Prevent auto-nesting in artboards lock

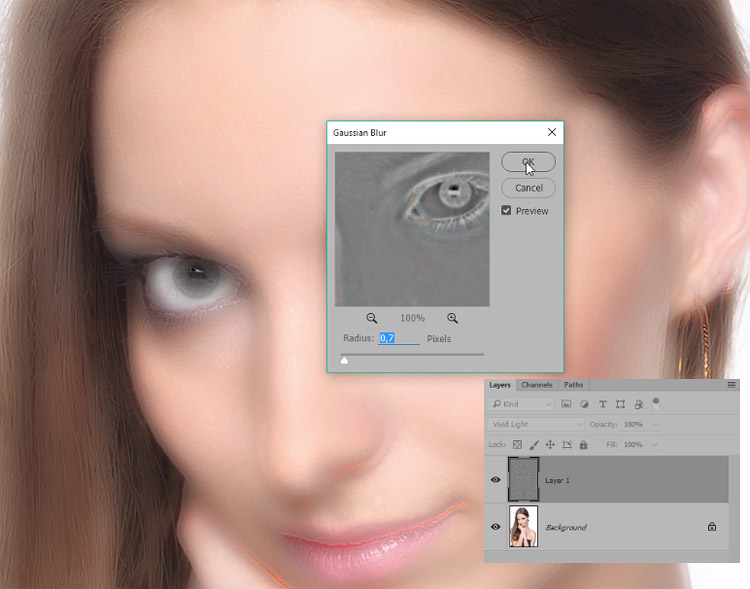point(567,445)
